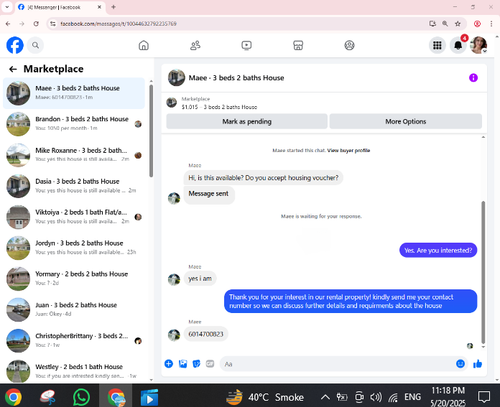Click More Options button
Viewport: 500px width, 407px height.
[406, 121]
